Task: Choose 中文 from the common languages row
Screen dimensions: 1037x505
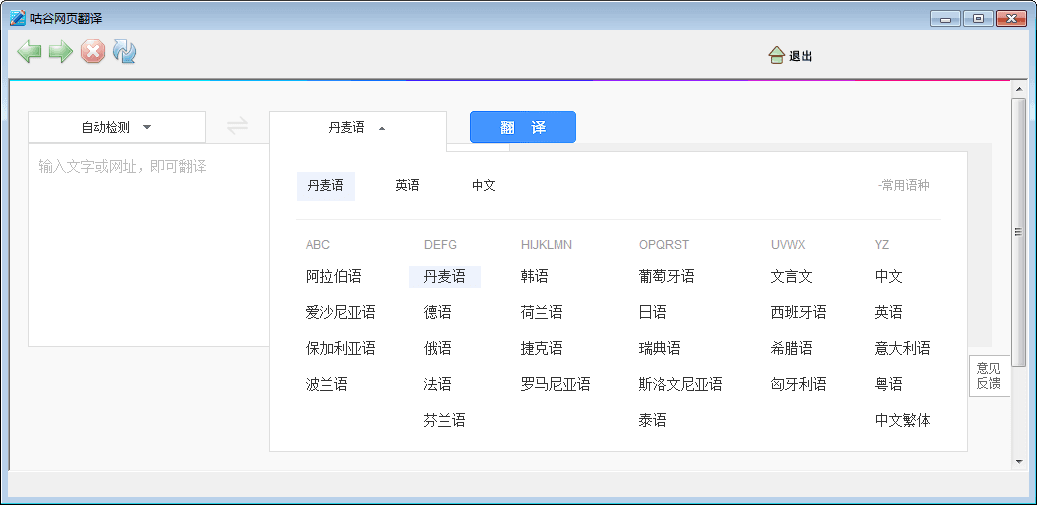Action: pyautogui.click(x=484, y=186)
